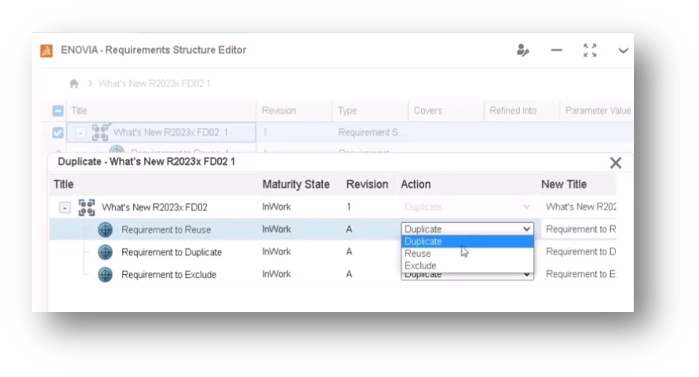Viewport: 699px width, 377px height.
Task: Open Action dropdown for Requirement to Reuse
Action: (467, 229)
